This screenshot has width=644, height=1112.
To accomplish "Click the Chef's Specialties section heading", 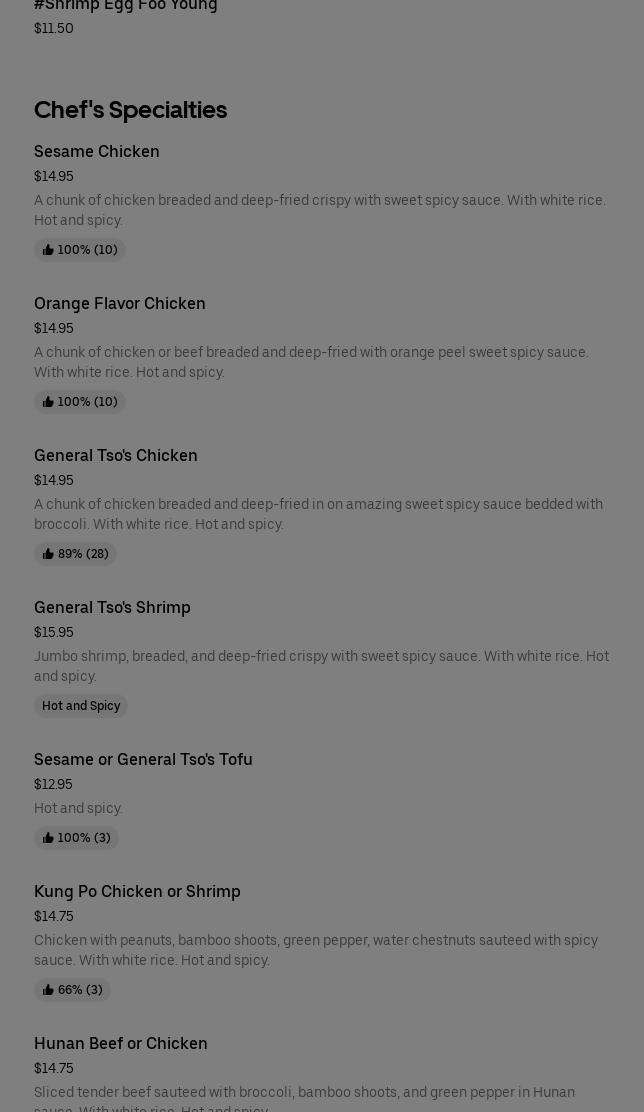I will click(x=131, y=110).
